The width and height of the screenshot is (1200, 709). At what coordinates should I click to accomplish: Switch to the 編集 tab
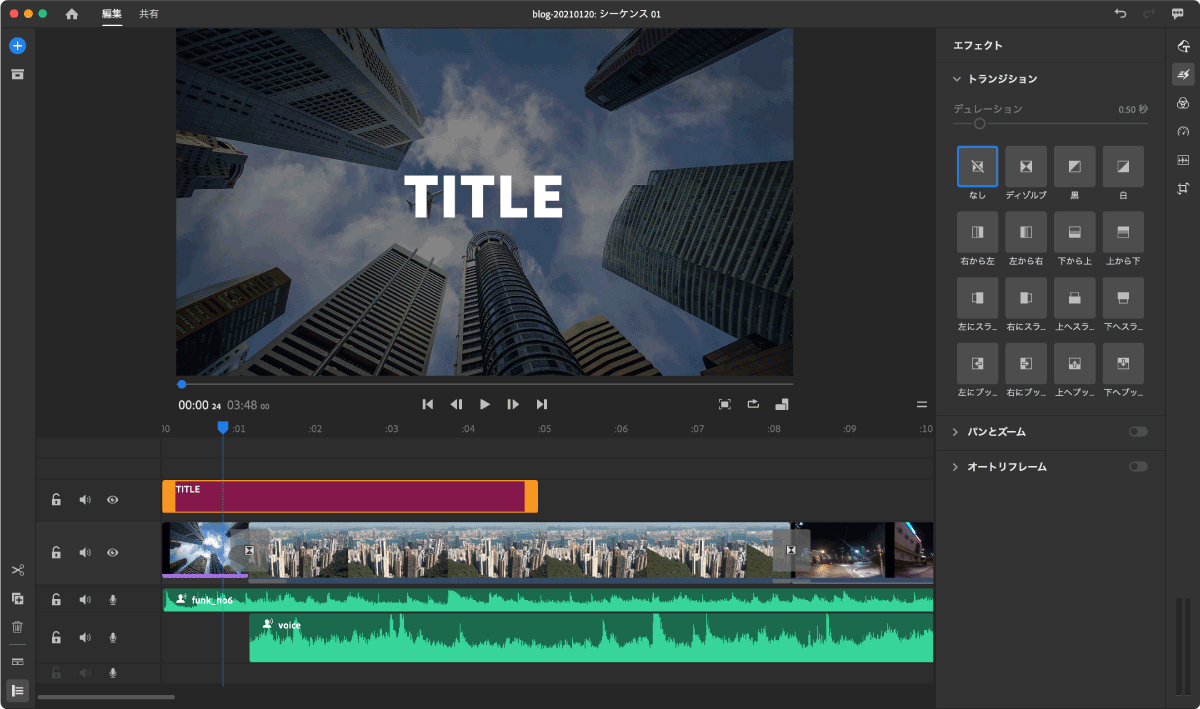click(x=112, y=14)
